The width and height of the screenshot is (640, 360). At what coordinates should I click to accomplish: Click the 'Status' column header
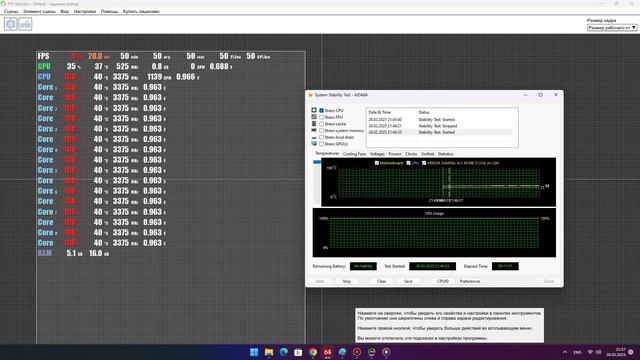click(x=424, y=112)
